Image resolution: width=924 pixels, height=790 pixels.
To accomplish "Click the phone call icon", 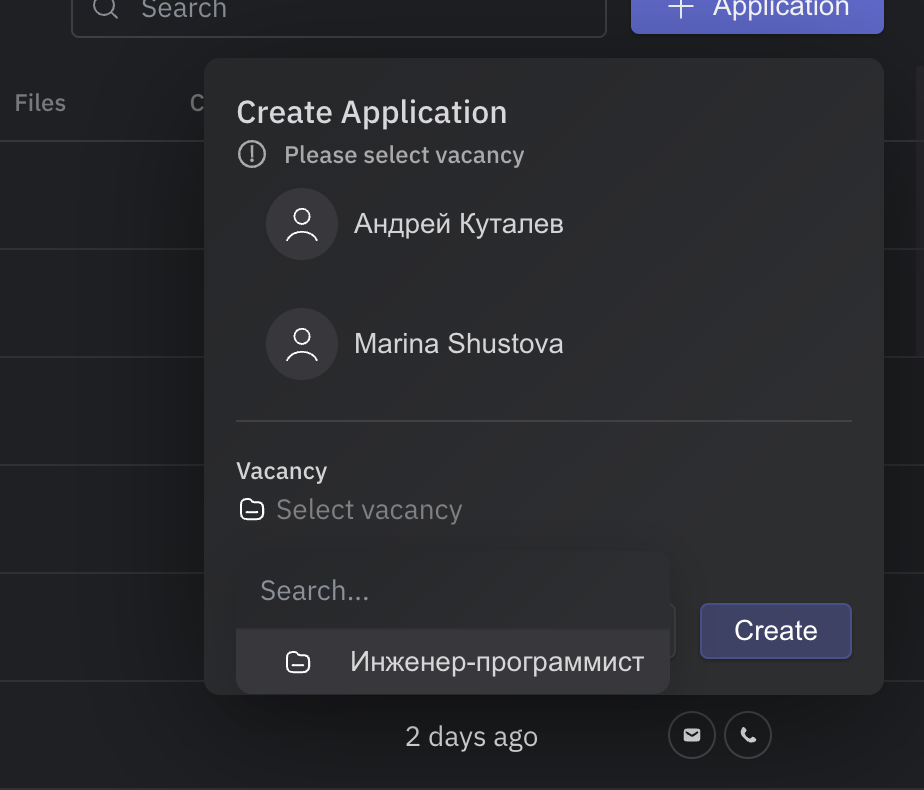I will click(x=747, y=735).
